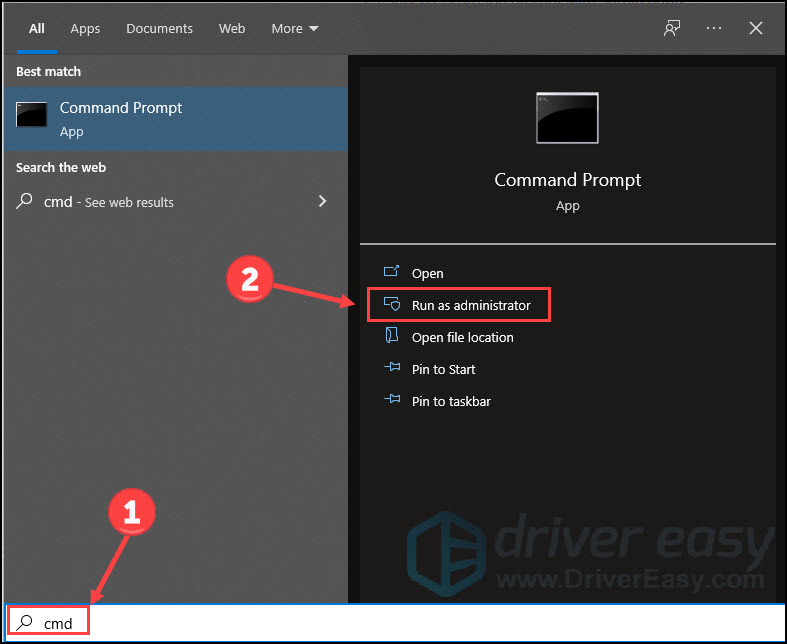The height and width of the screenshot is (644, 787).
Task: Switch to the Apps tab
Action: pyautogui.click(x=85, y=29)
